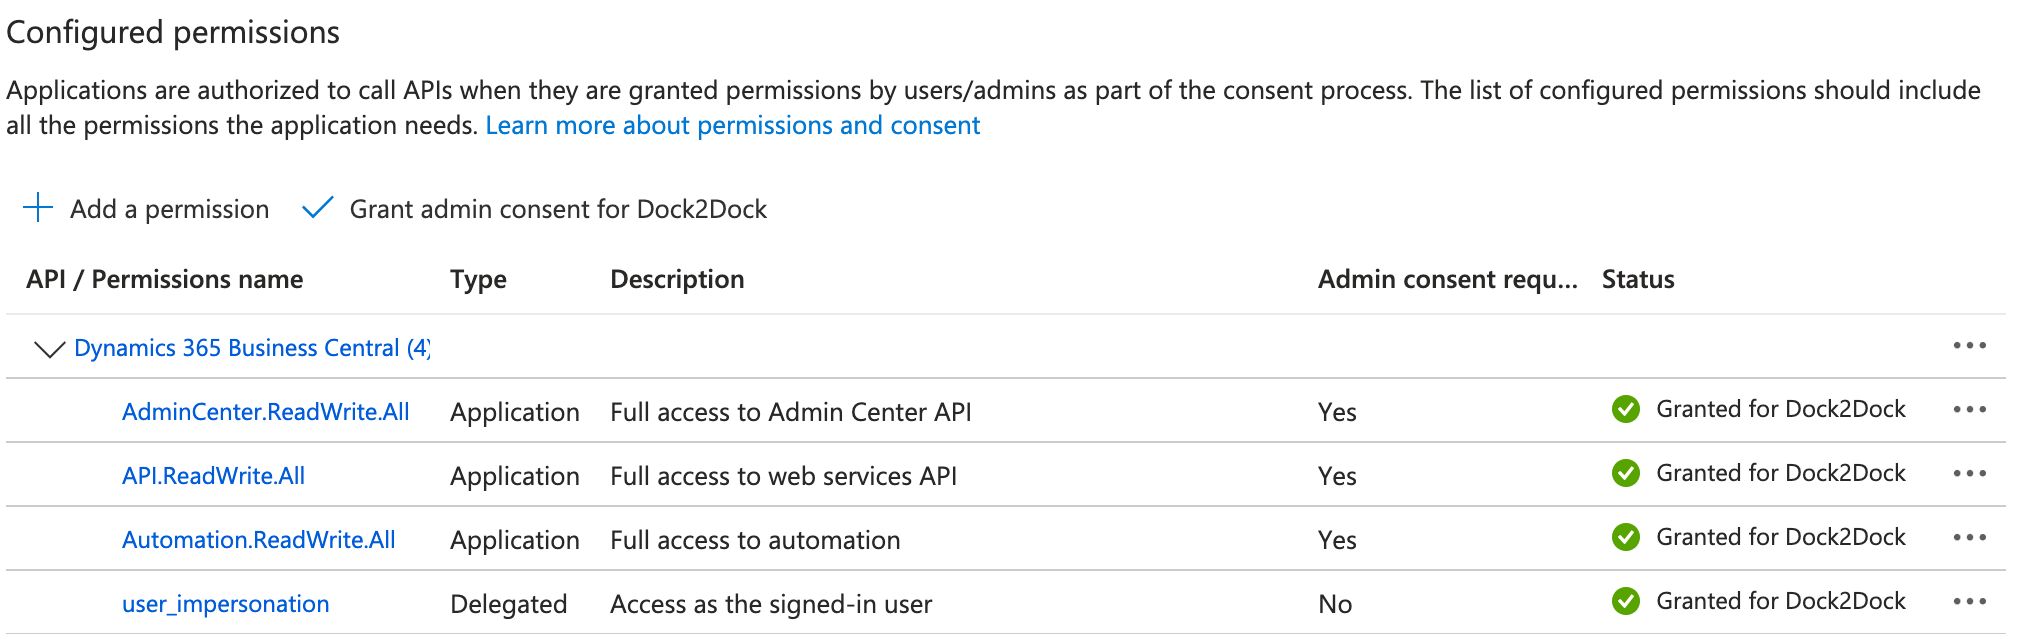The height and width of the screenshot is (634, 2018).
Task: Open ellipsis menu for Dynamics 365 Business Central row
Action: [x=1969, y=346]
